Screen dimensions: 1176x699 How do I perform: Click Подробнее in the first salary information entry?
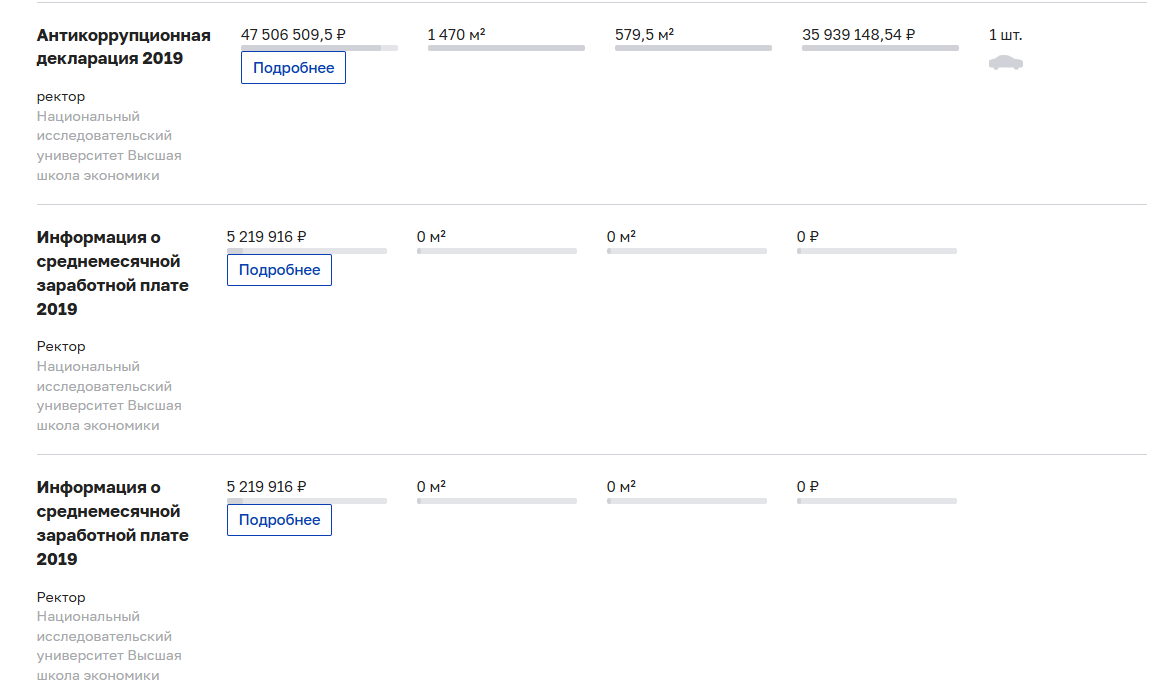tap(279, 270)
